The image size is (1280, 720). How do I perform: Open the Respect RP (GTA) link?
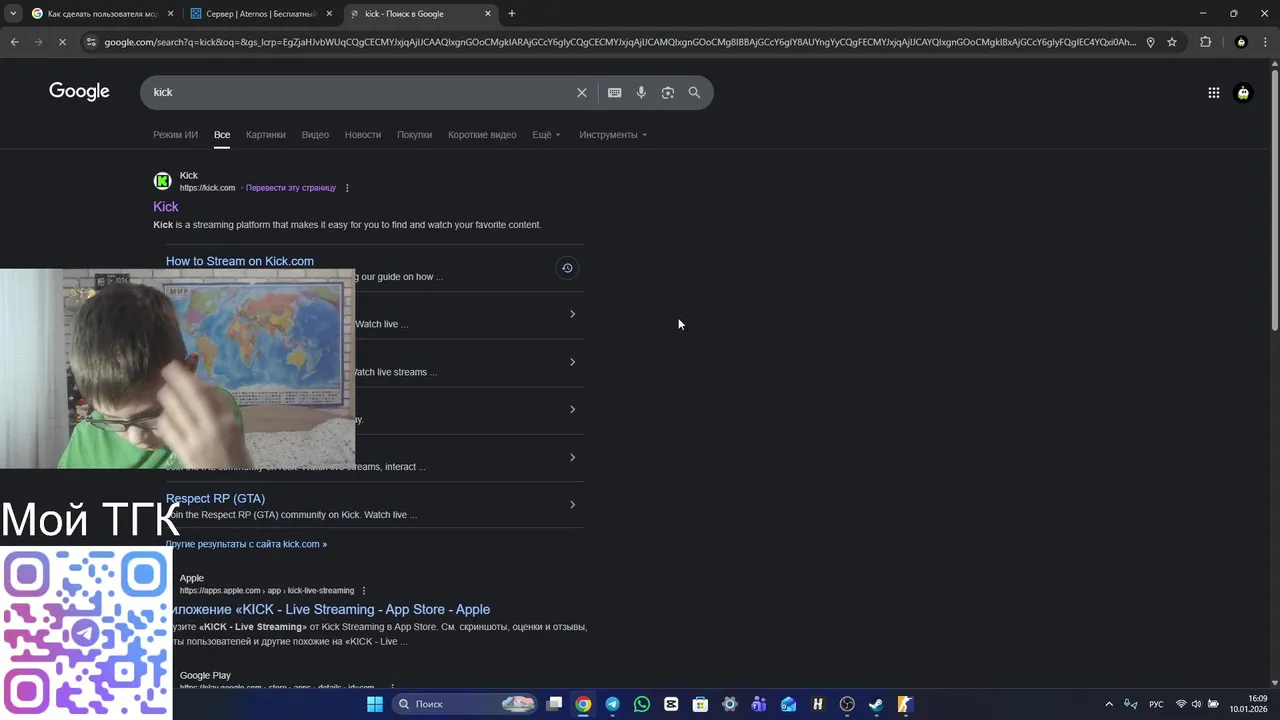[215, 498]
